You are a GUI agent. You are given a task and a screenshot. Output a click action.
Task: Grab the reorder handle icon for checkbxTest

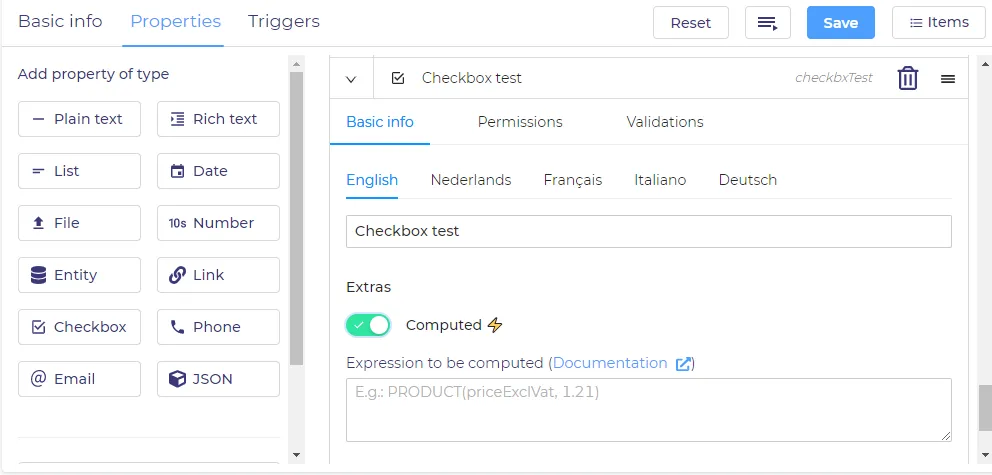pyautogui.click(x=948, y=79)
